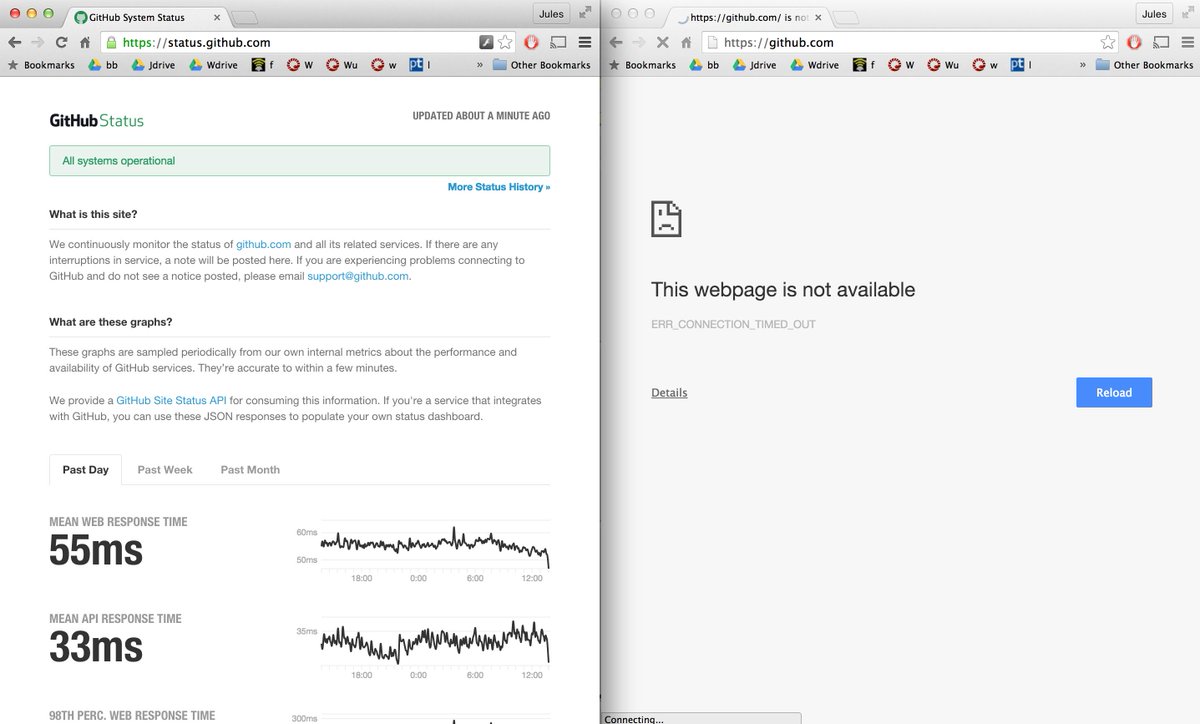Bookmark status.github.com with the star icon
The width and height of the screenshot is (1200, 724).
[x=505, y=42]
